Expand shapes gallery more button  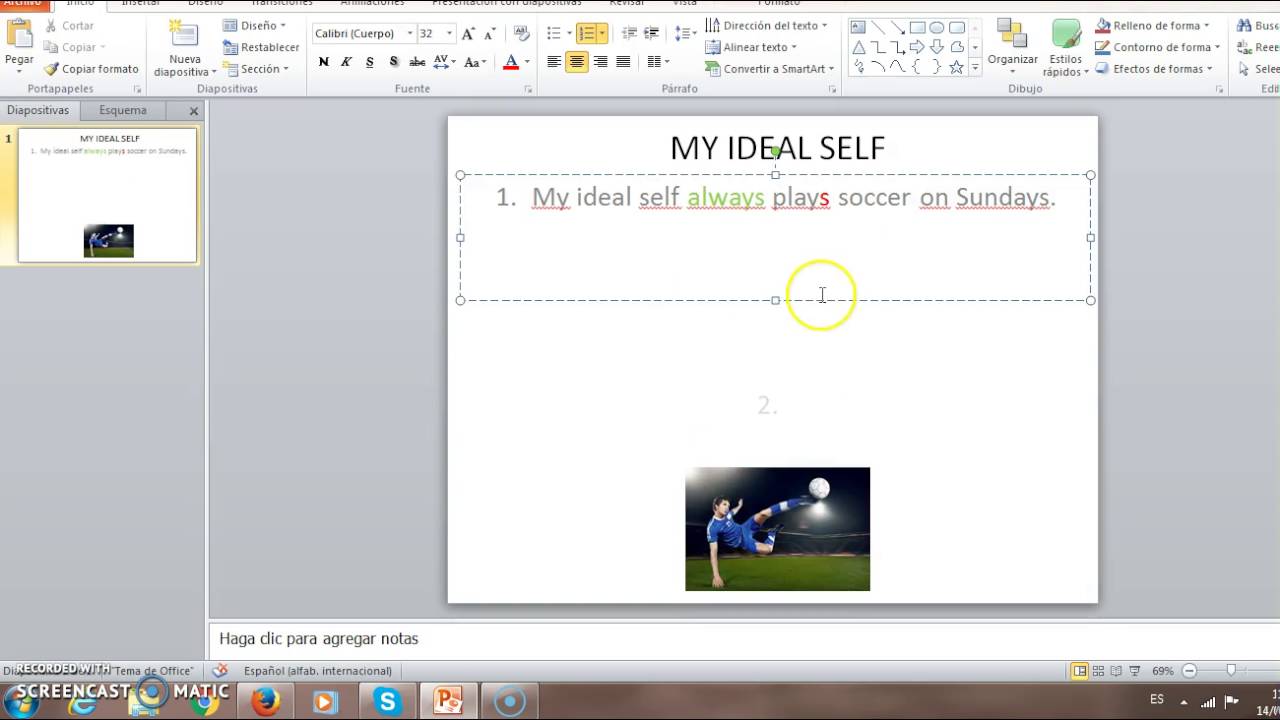click(x=975, y=68)
